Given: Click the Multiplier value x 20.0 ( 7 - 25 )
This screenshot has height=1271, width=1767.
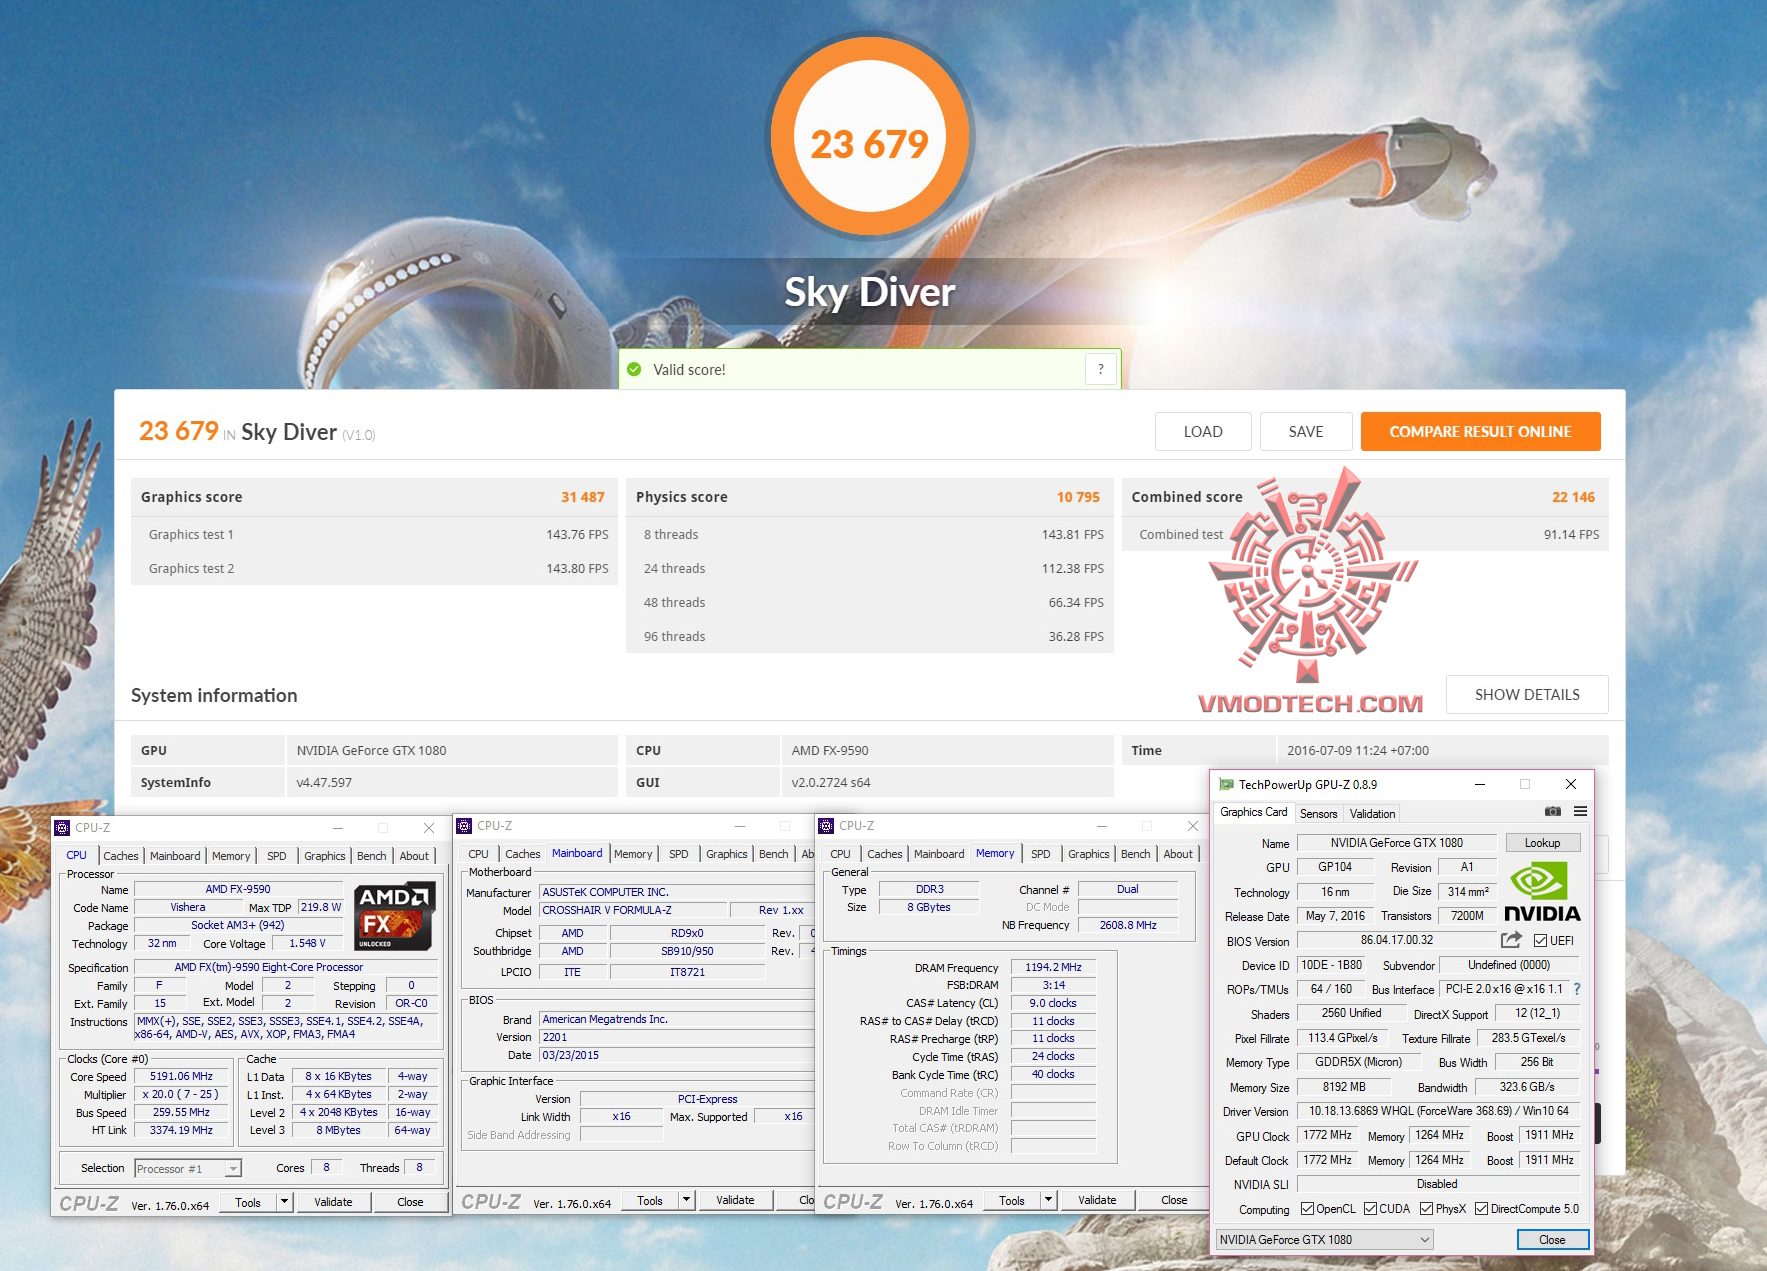Looking at the screenshot, I should (181, 1094).
